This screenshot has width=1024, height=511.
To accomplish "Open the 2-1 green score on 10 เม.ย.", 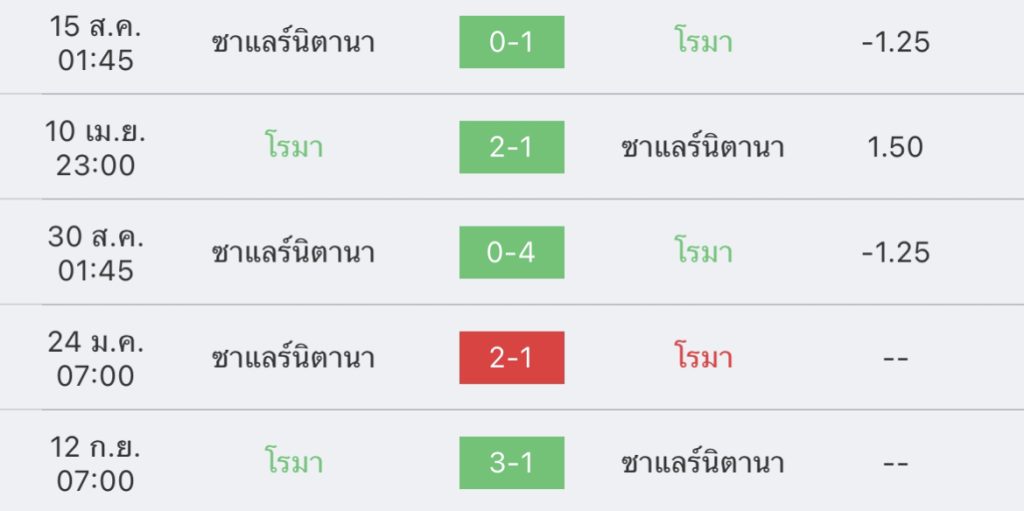I will coord(511,147).
